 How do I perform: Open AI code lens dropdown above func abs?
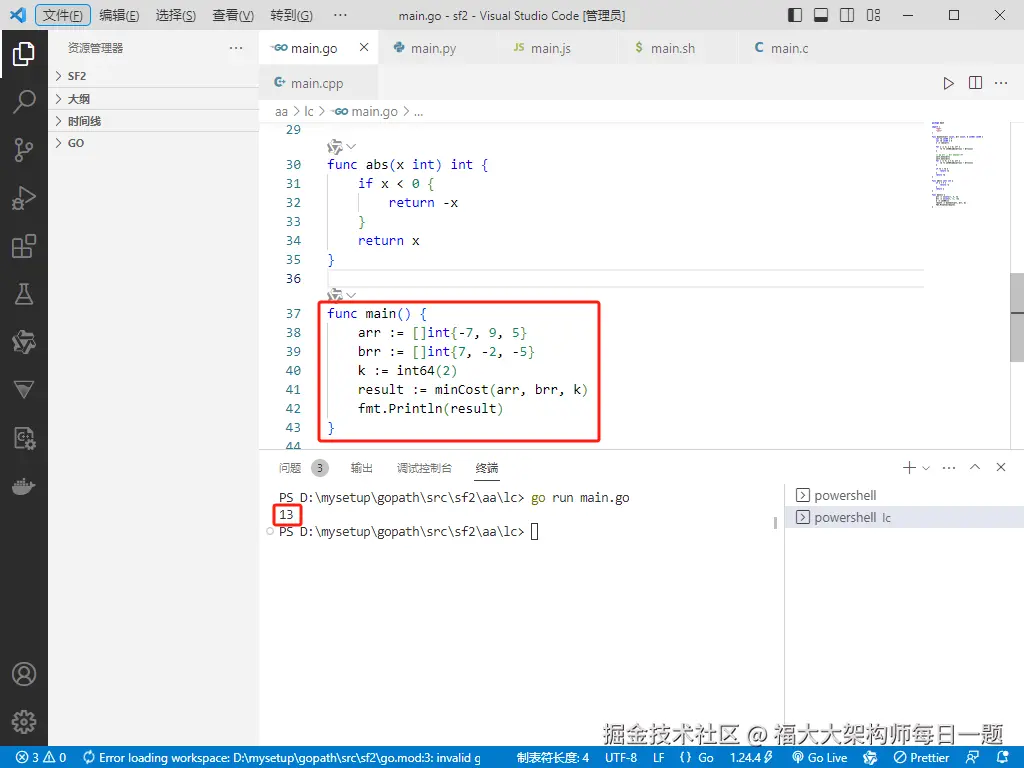pyautogui.click(x=342, y=146)
